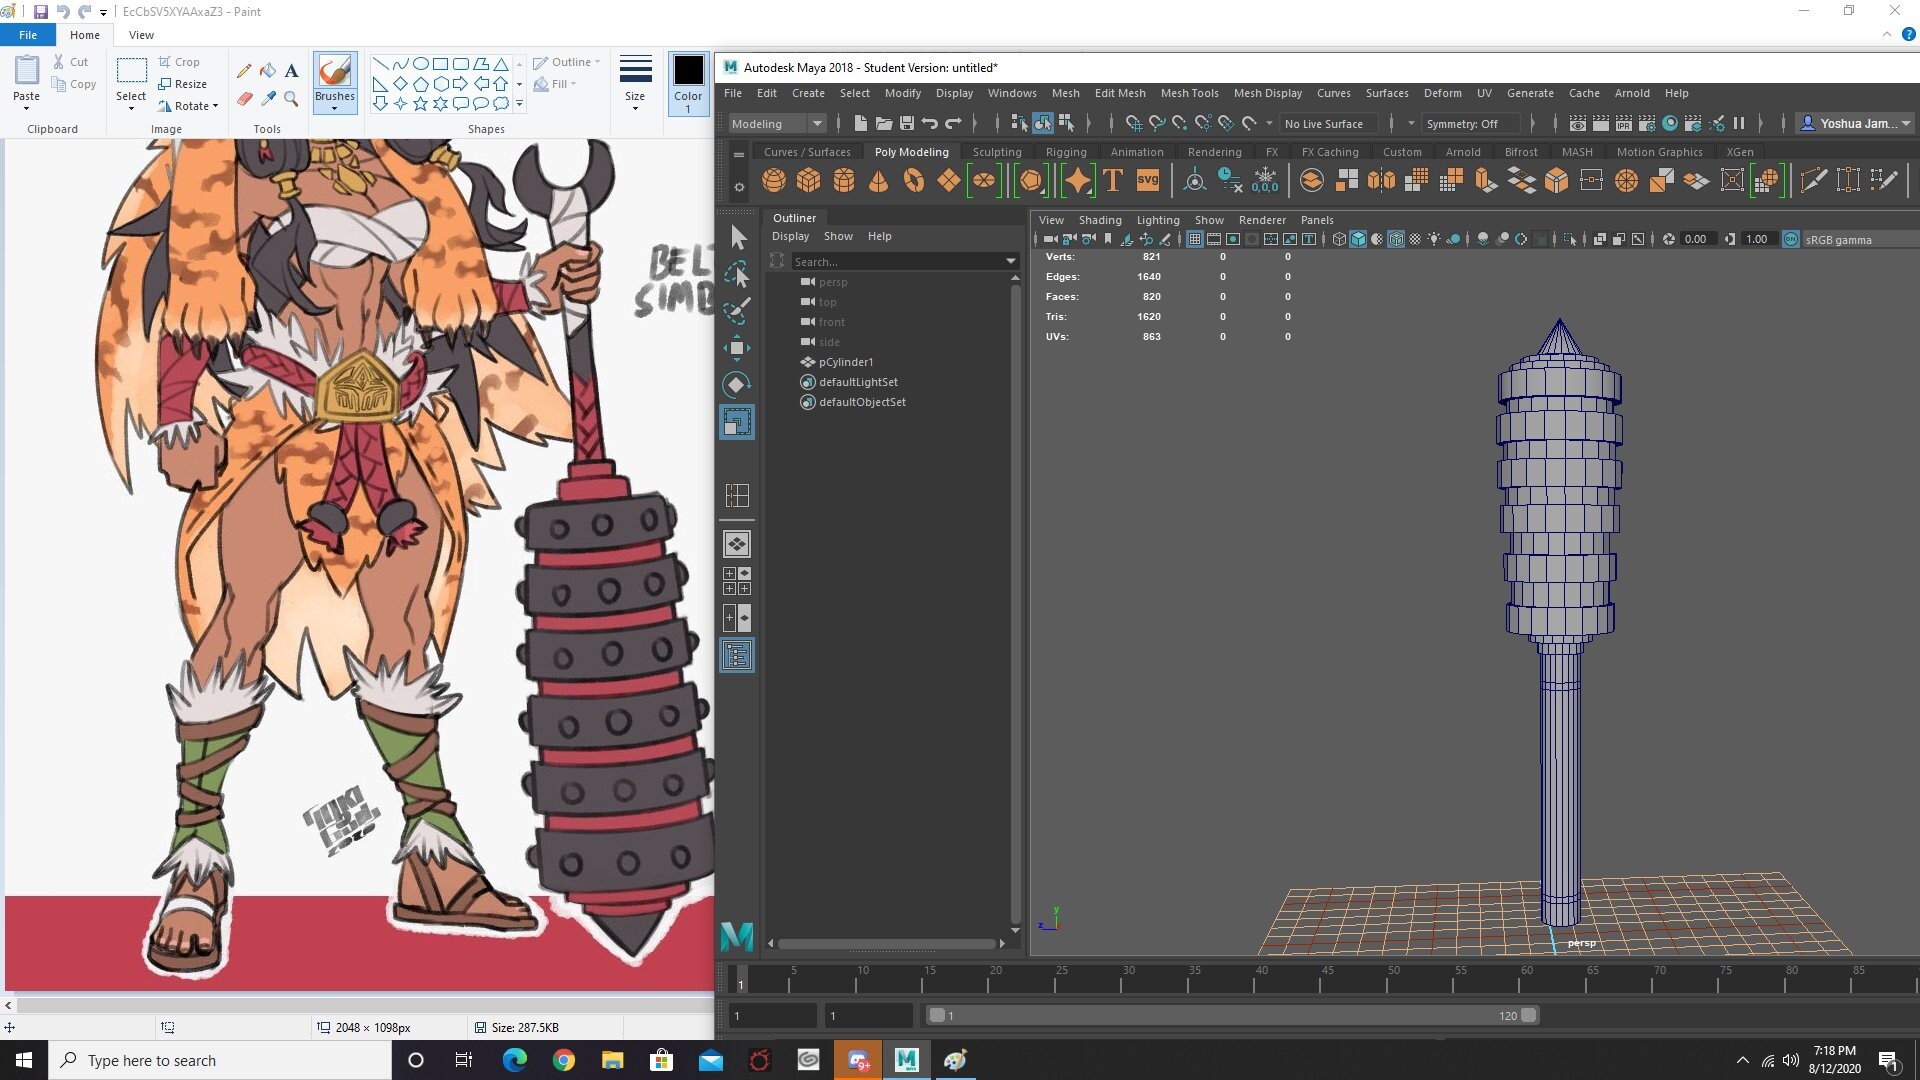
Task: Open the Outliner search filter dropdown
Action: (1010, 261)
